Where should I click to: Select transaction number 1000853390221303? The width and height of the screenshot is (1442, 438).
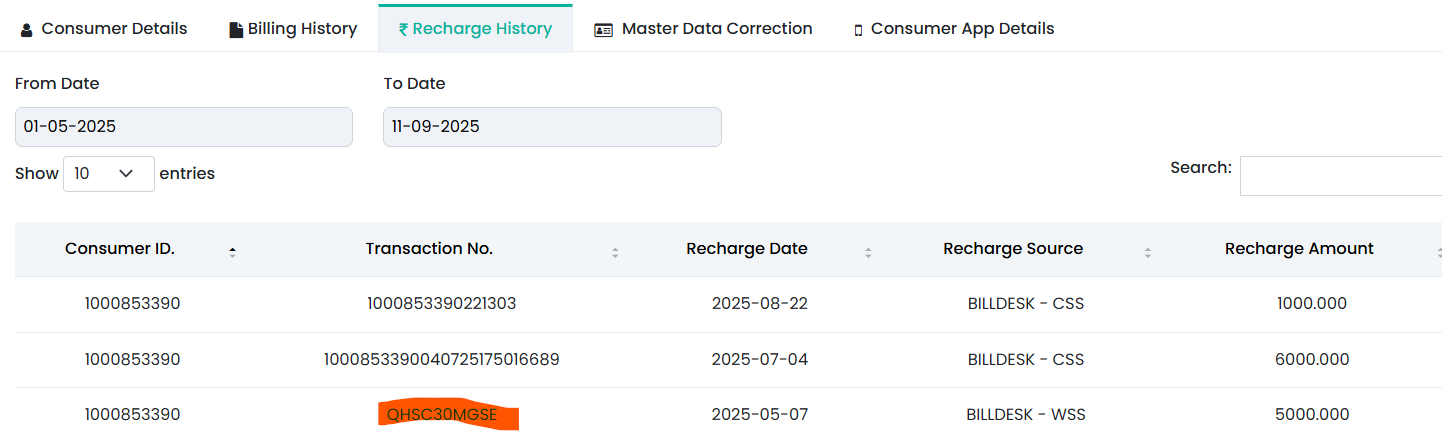click(x=442, y=304)
